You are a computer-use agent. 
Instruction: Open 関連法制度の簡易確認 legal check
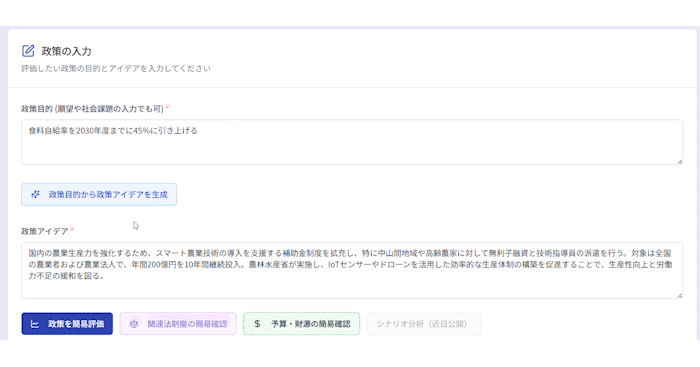coord(178,324)
